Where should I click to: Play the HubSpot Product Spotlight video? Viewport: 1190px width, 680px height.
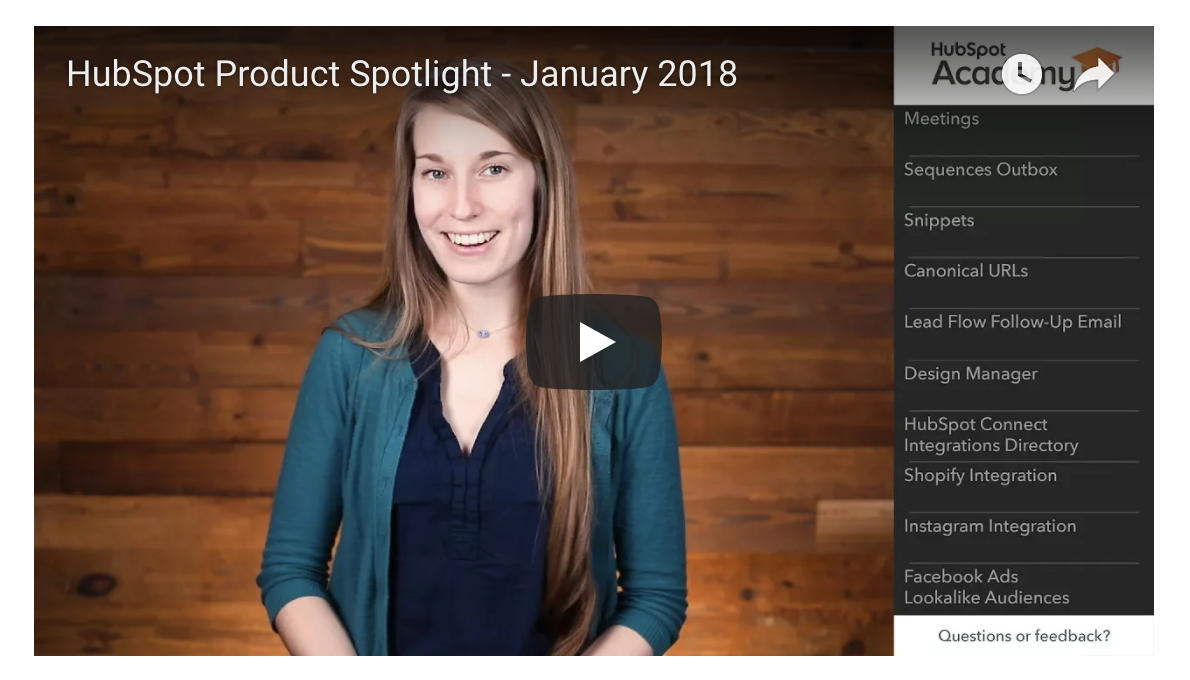(x=593, y=342)
